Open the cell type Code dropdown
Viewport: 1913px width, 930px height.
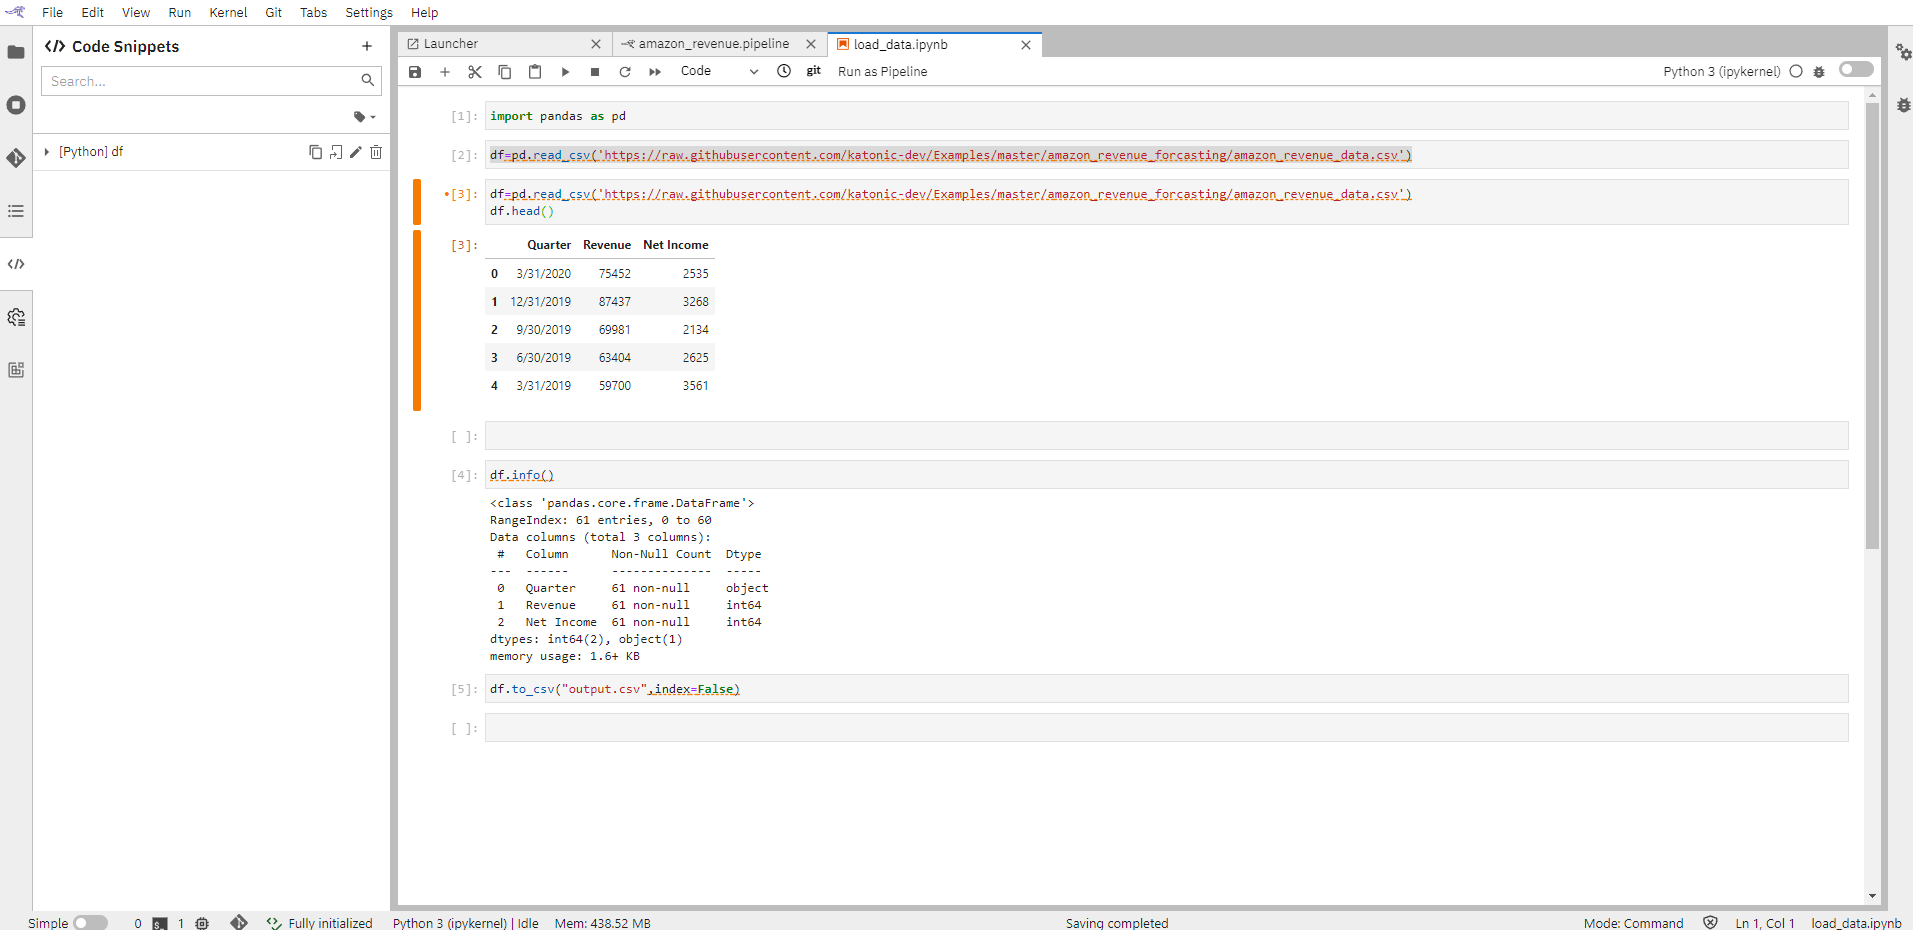(x=719, y=71)
